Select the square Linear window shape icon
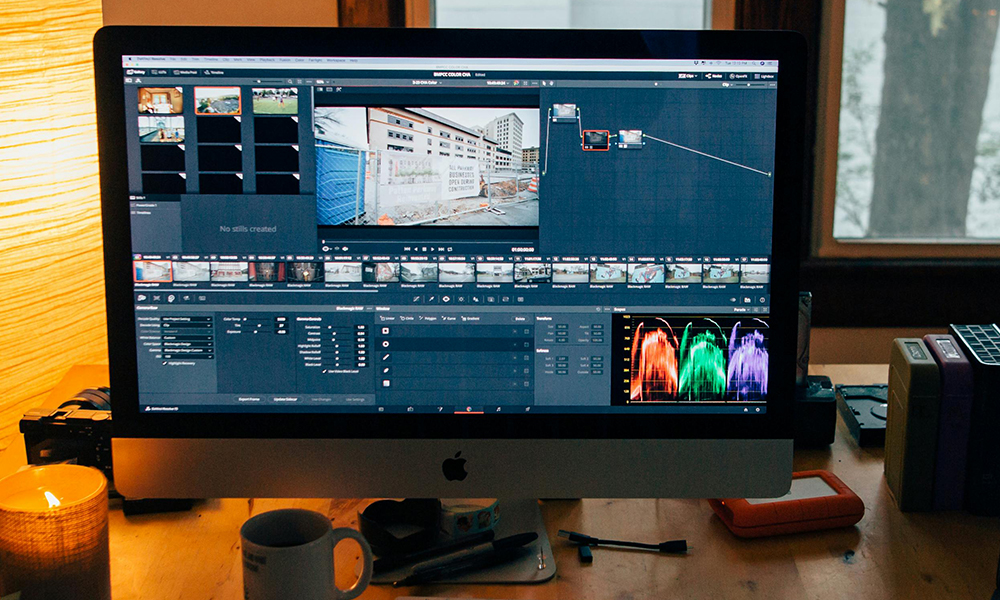This screenshot has height=600, width=1000. tap(386, 331)
